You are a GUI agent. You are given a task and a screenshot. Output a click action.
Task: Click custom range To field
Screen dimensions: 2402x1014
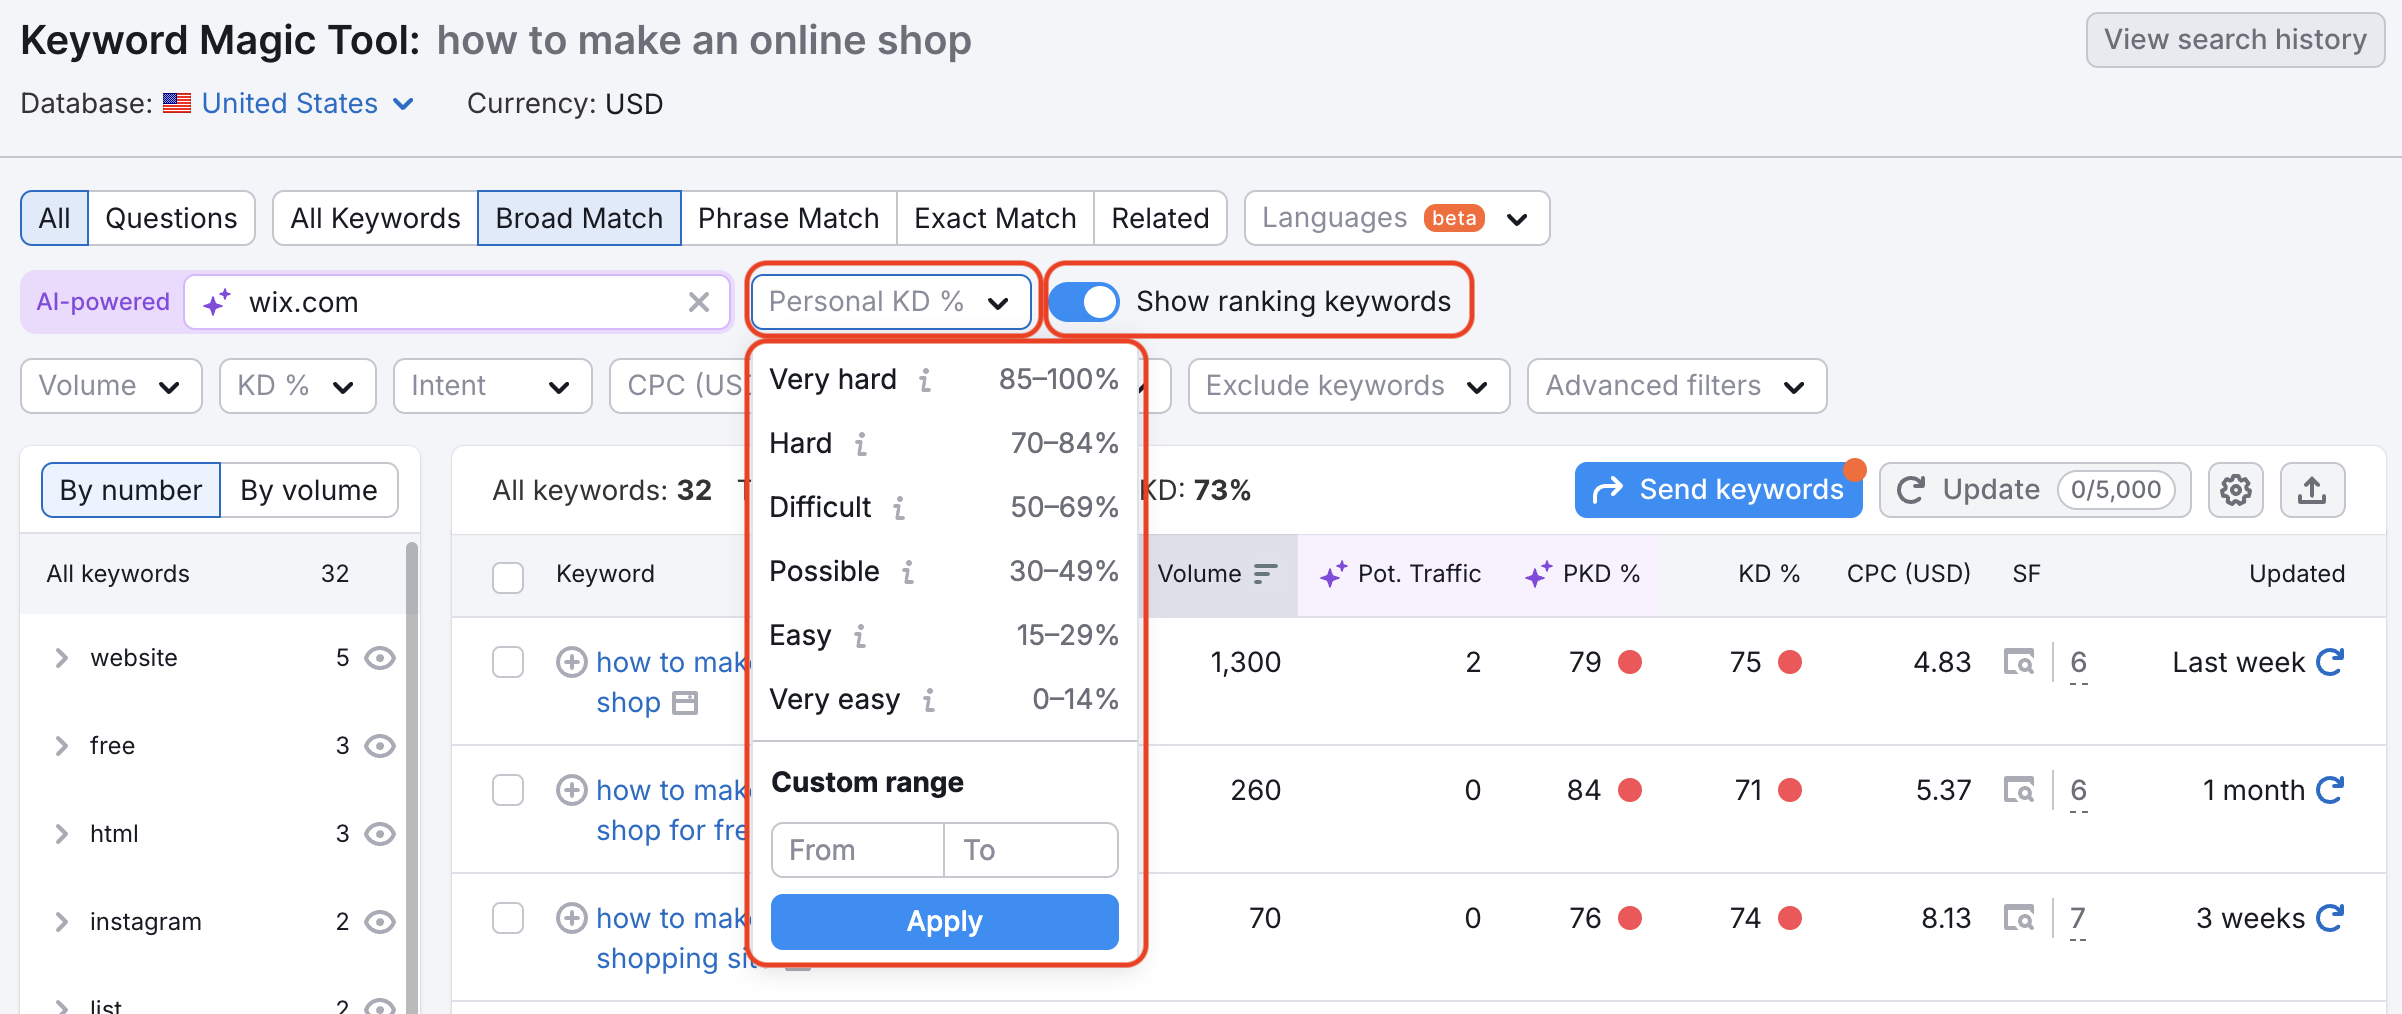[x=1031, y=850]
